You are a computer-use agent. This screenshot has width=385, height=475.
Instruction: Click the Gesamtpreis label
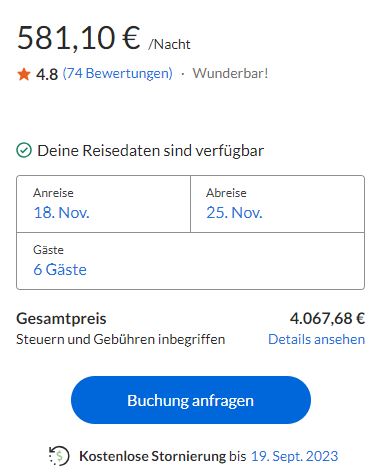(61, 319)
